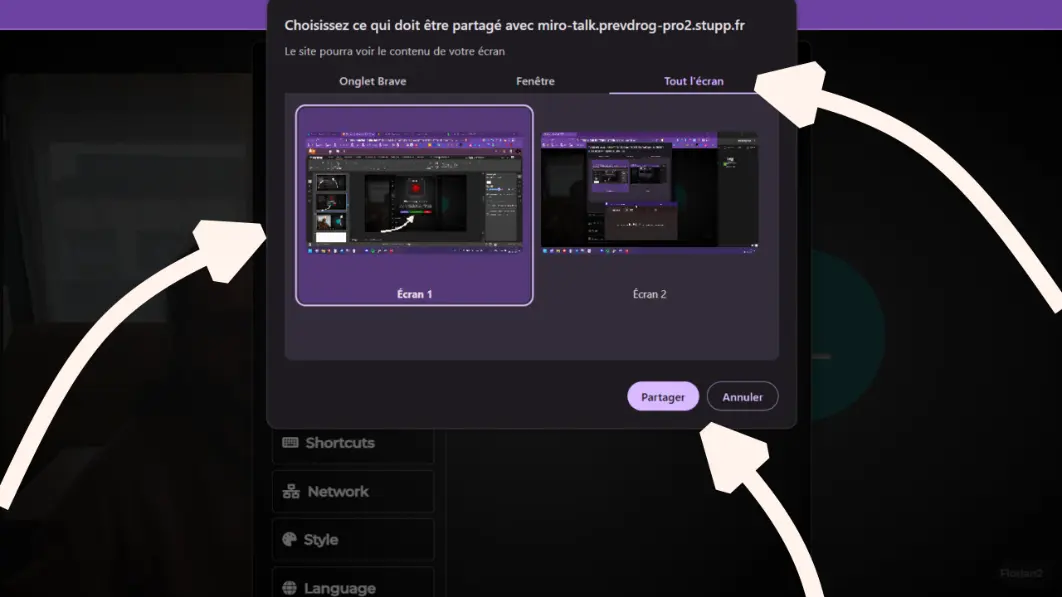Select the Écran 1 screen preview
This screenshot has width=1062, height=597.
pos(414,205)
